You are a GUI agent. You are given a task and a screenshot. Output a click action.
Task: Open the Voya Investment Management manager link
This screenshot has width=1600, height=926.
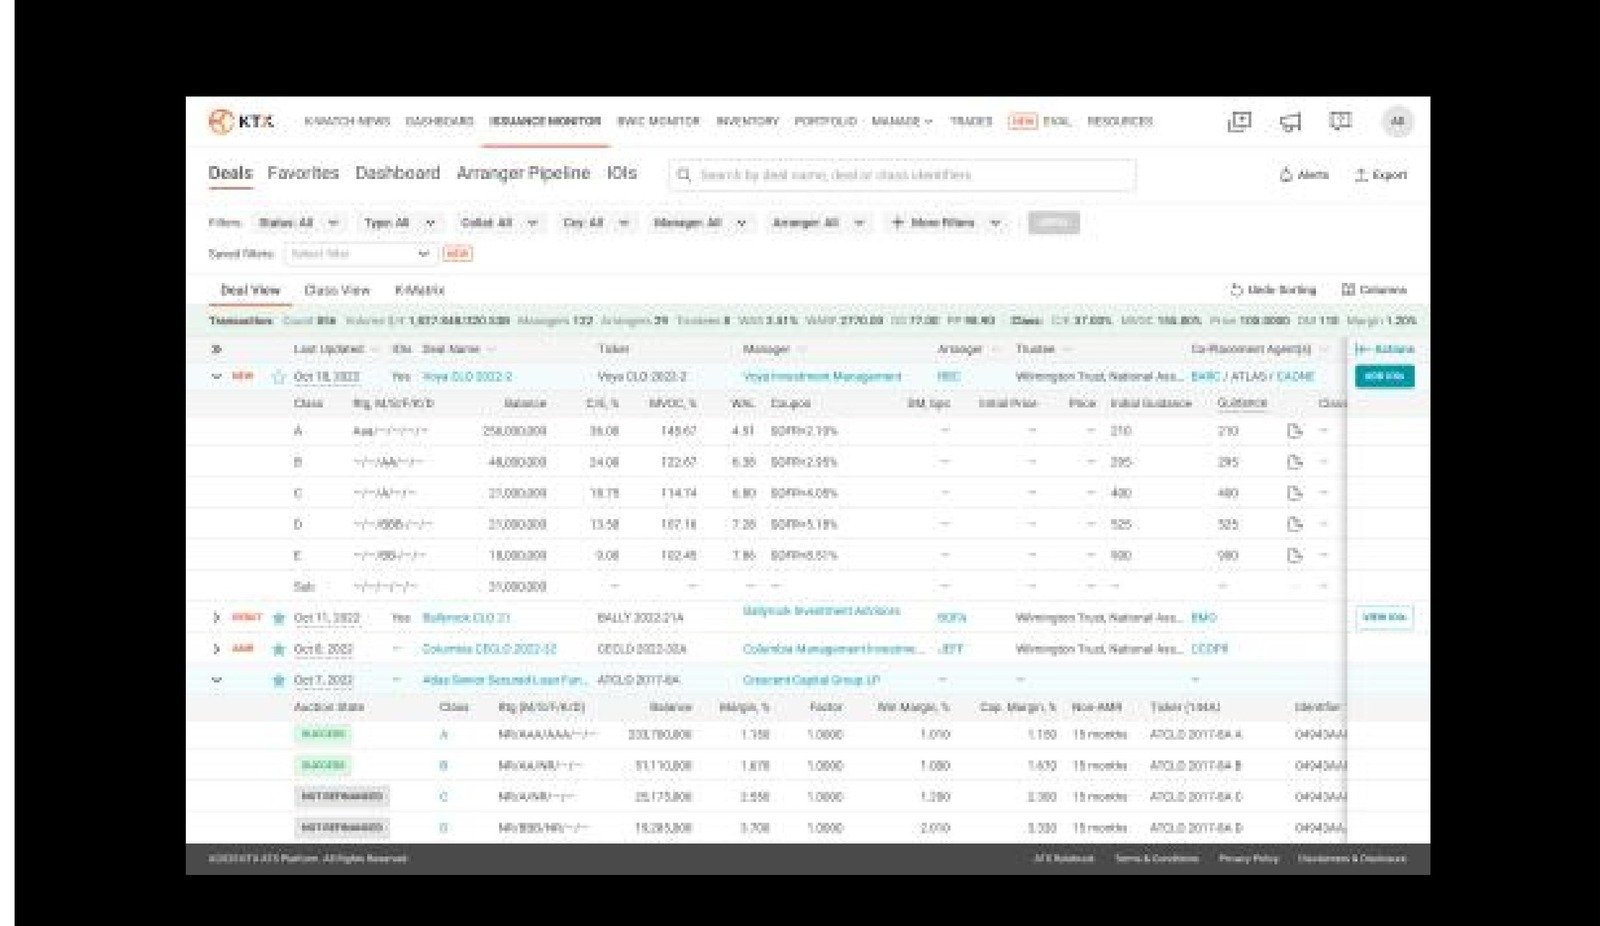point(822,377)
